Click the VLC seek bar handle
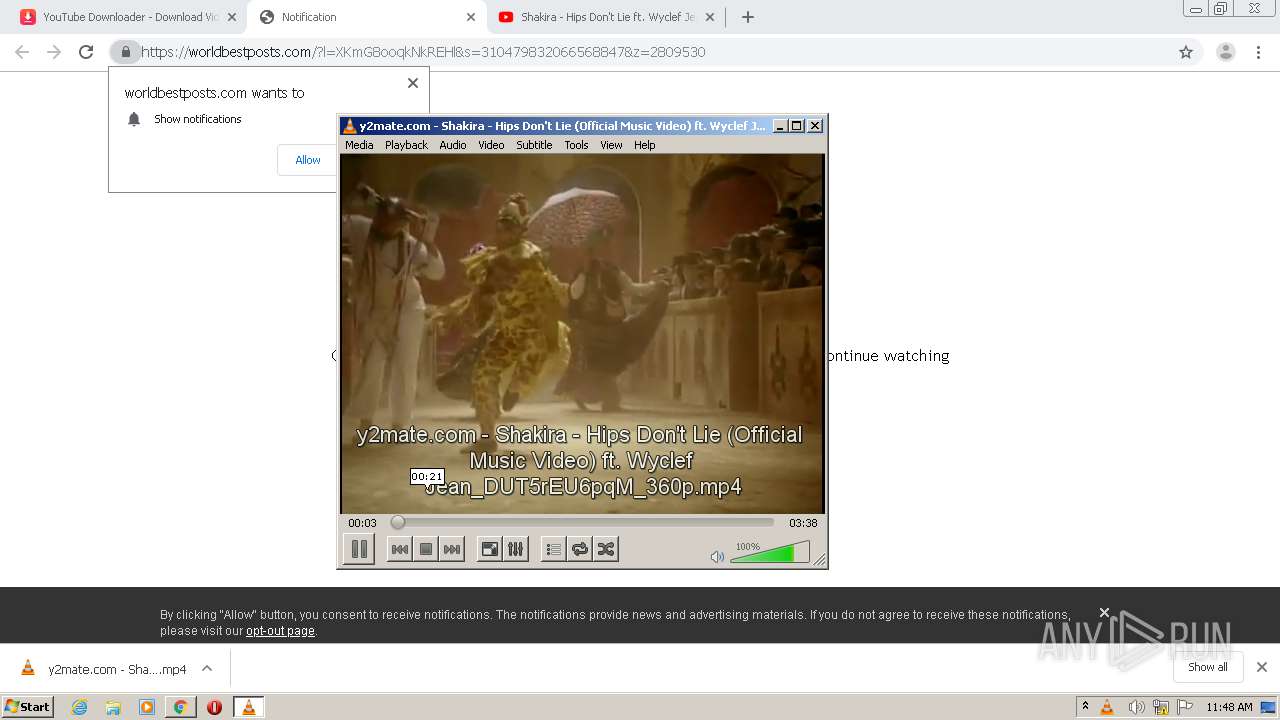1280x720 pixels. (398, 522)
